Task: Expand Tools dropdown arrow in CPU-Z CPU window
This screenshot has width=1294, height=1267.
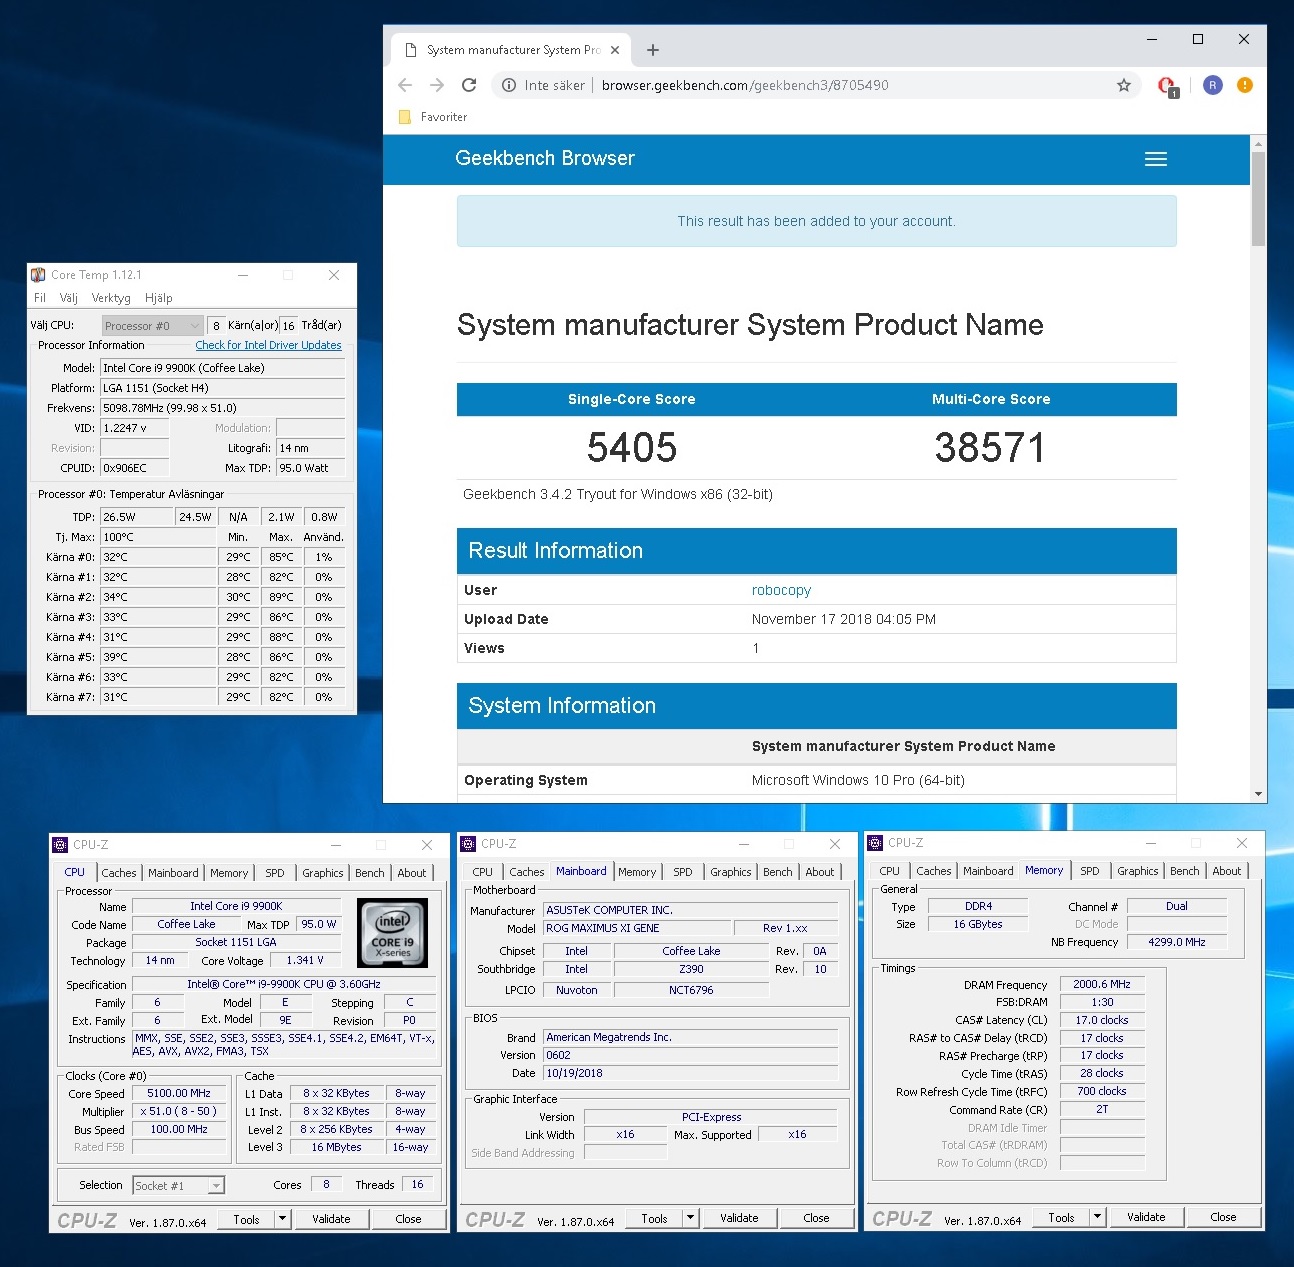Action: [x=282, y=1219]
